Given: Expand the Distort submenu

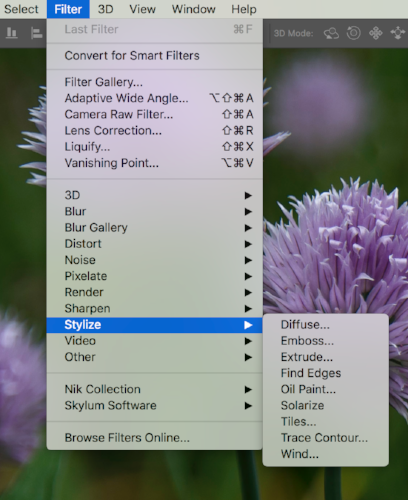Looking at the screenshot, I should tap(155, 244).
